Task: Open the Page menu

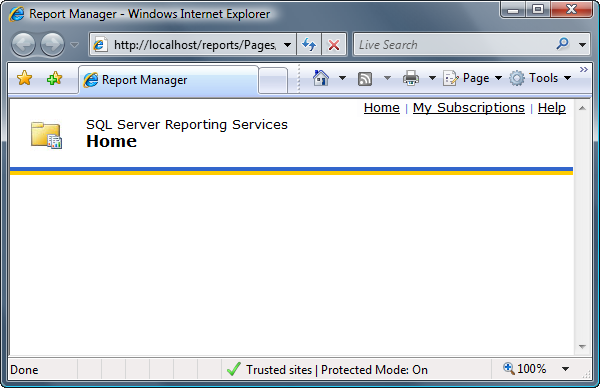Action: coord(473,78)
